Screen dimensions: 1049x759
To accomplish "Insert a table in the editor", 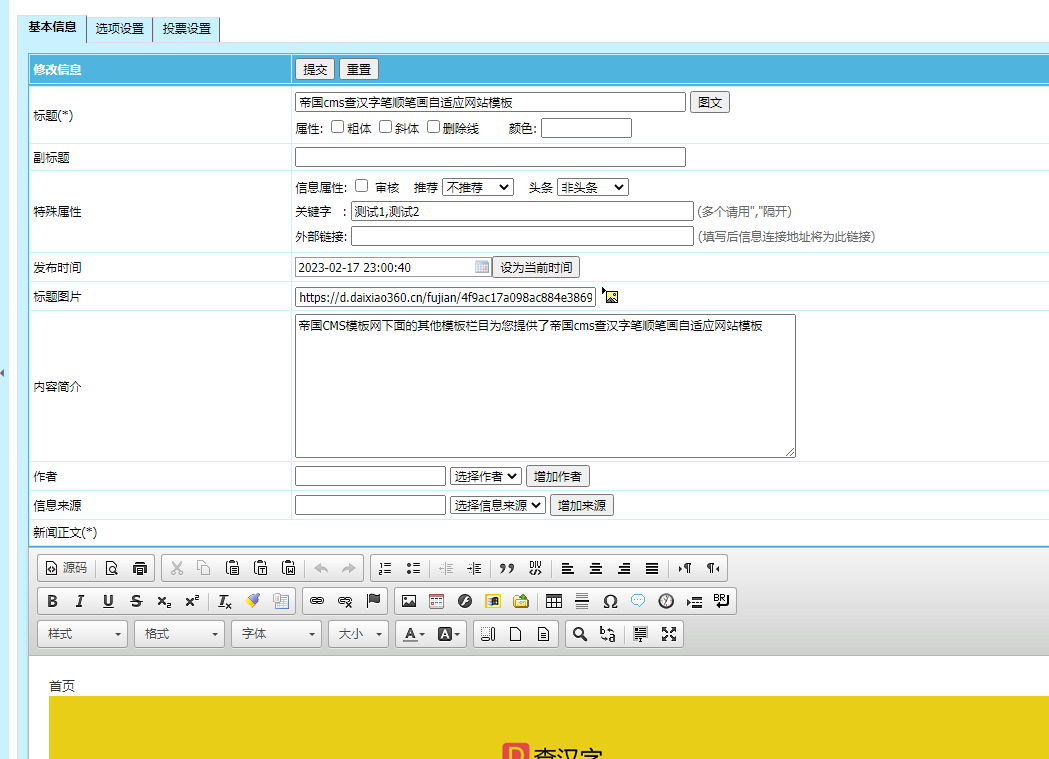I will (554, 601).
